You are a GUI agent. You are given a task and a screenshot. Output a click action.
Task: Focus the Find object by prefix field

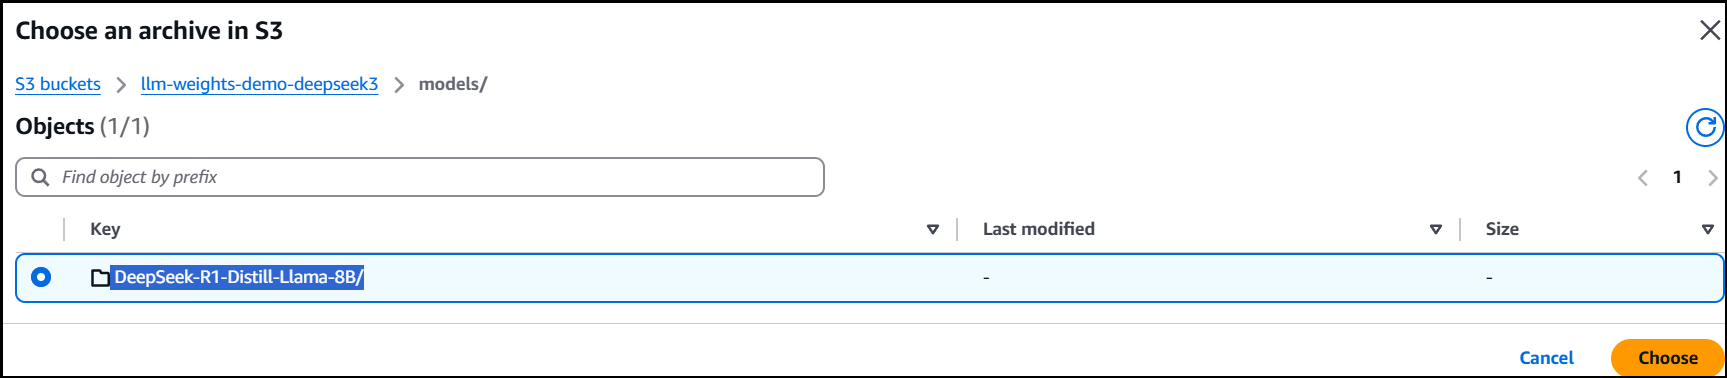420,177
